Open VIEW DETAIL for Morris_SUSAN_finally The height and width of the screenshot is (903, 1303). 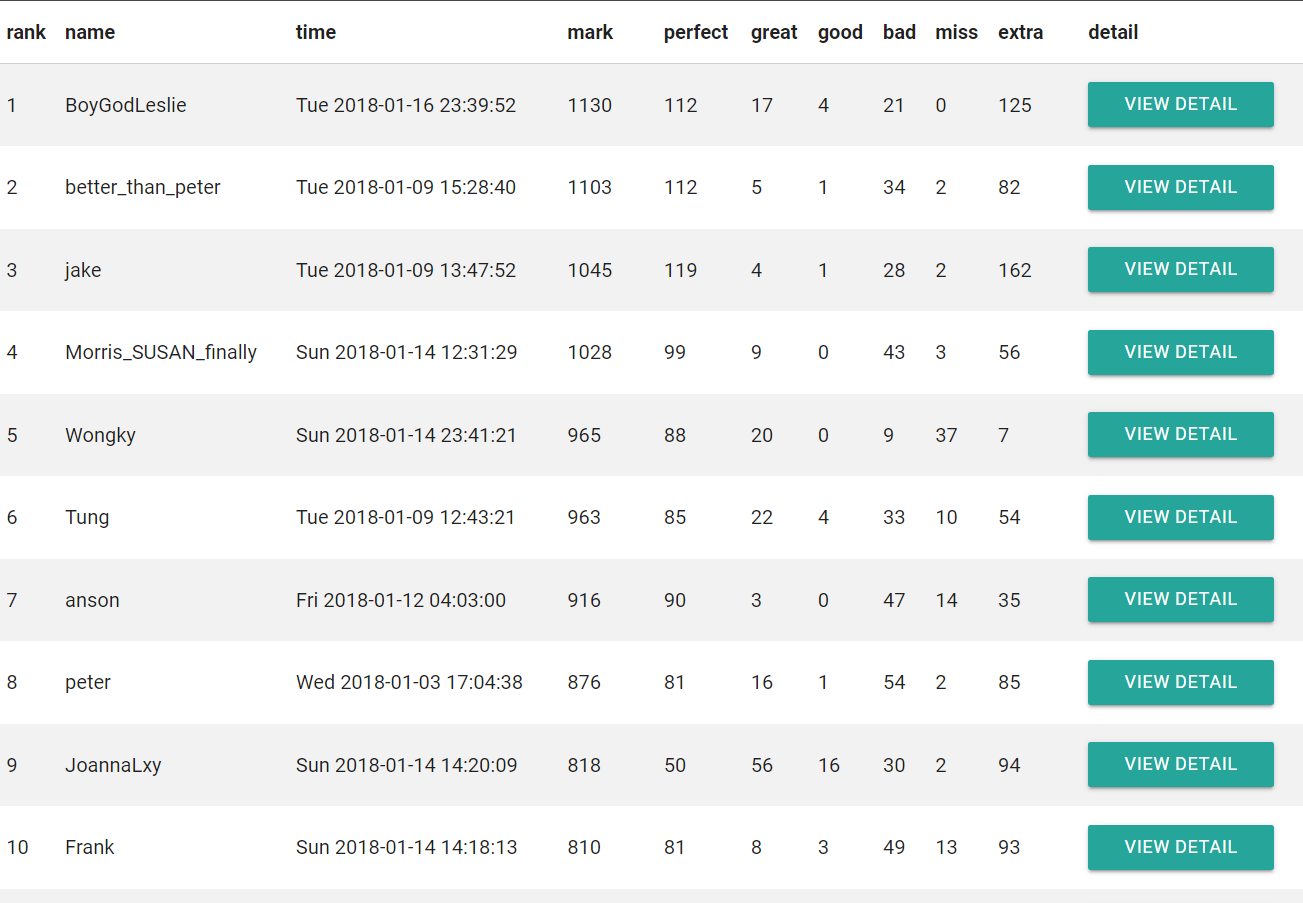click(x=1180, y=352)
